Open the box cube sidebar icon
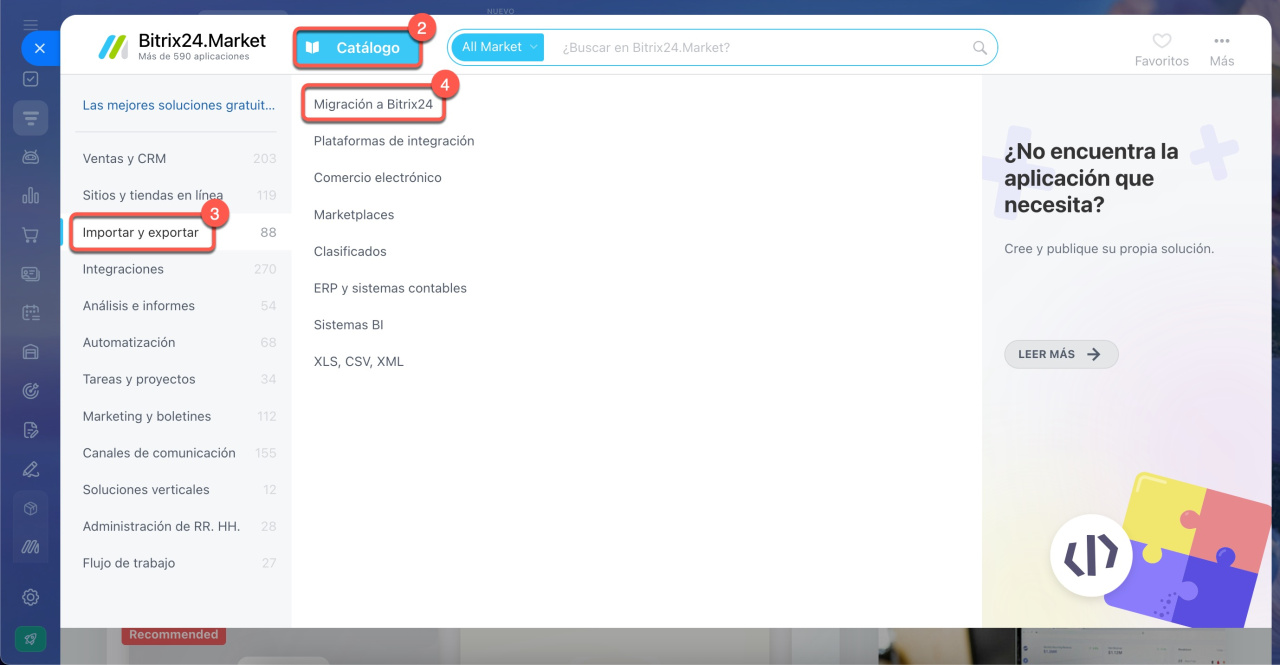The width and height of the screenshot is (1280, 665). pos(31,508)
